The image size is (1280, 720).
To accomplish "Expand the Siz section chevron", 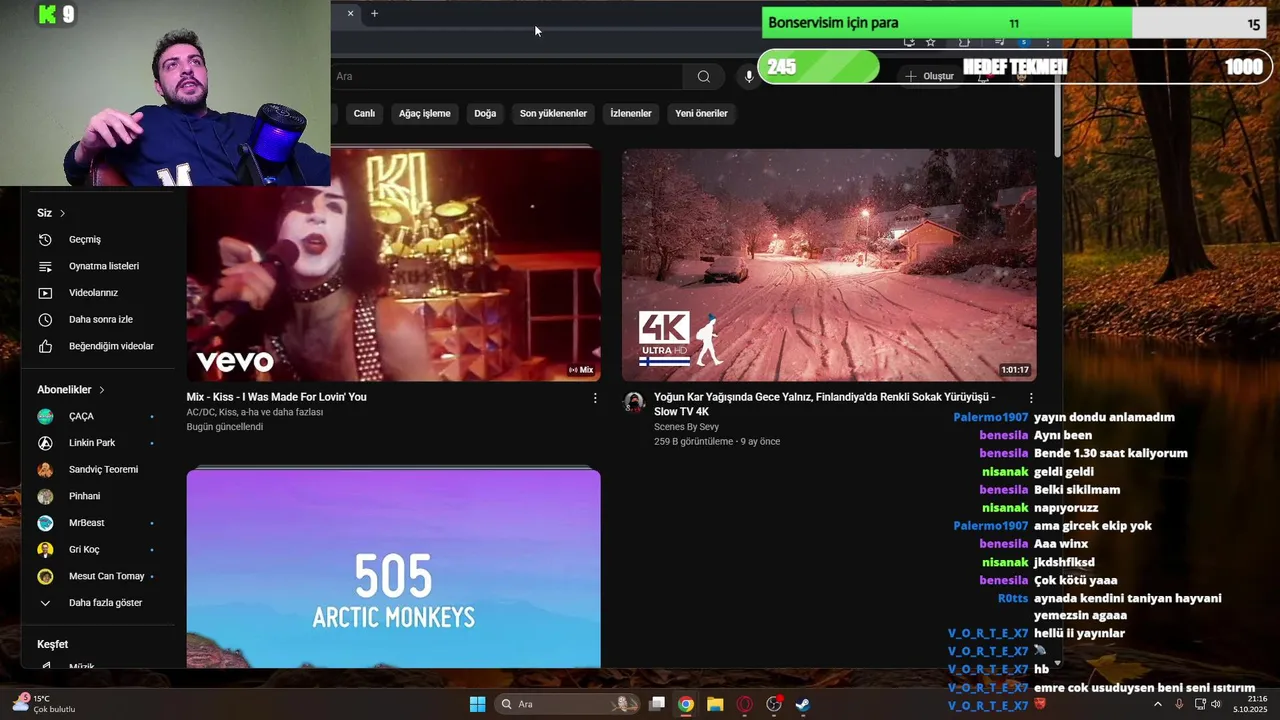I will (x=62, y=213).
